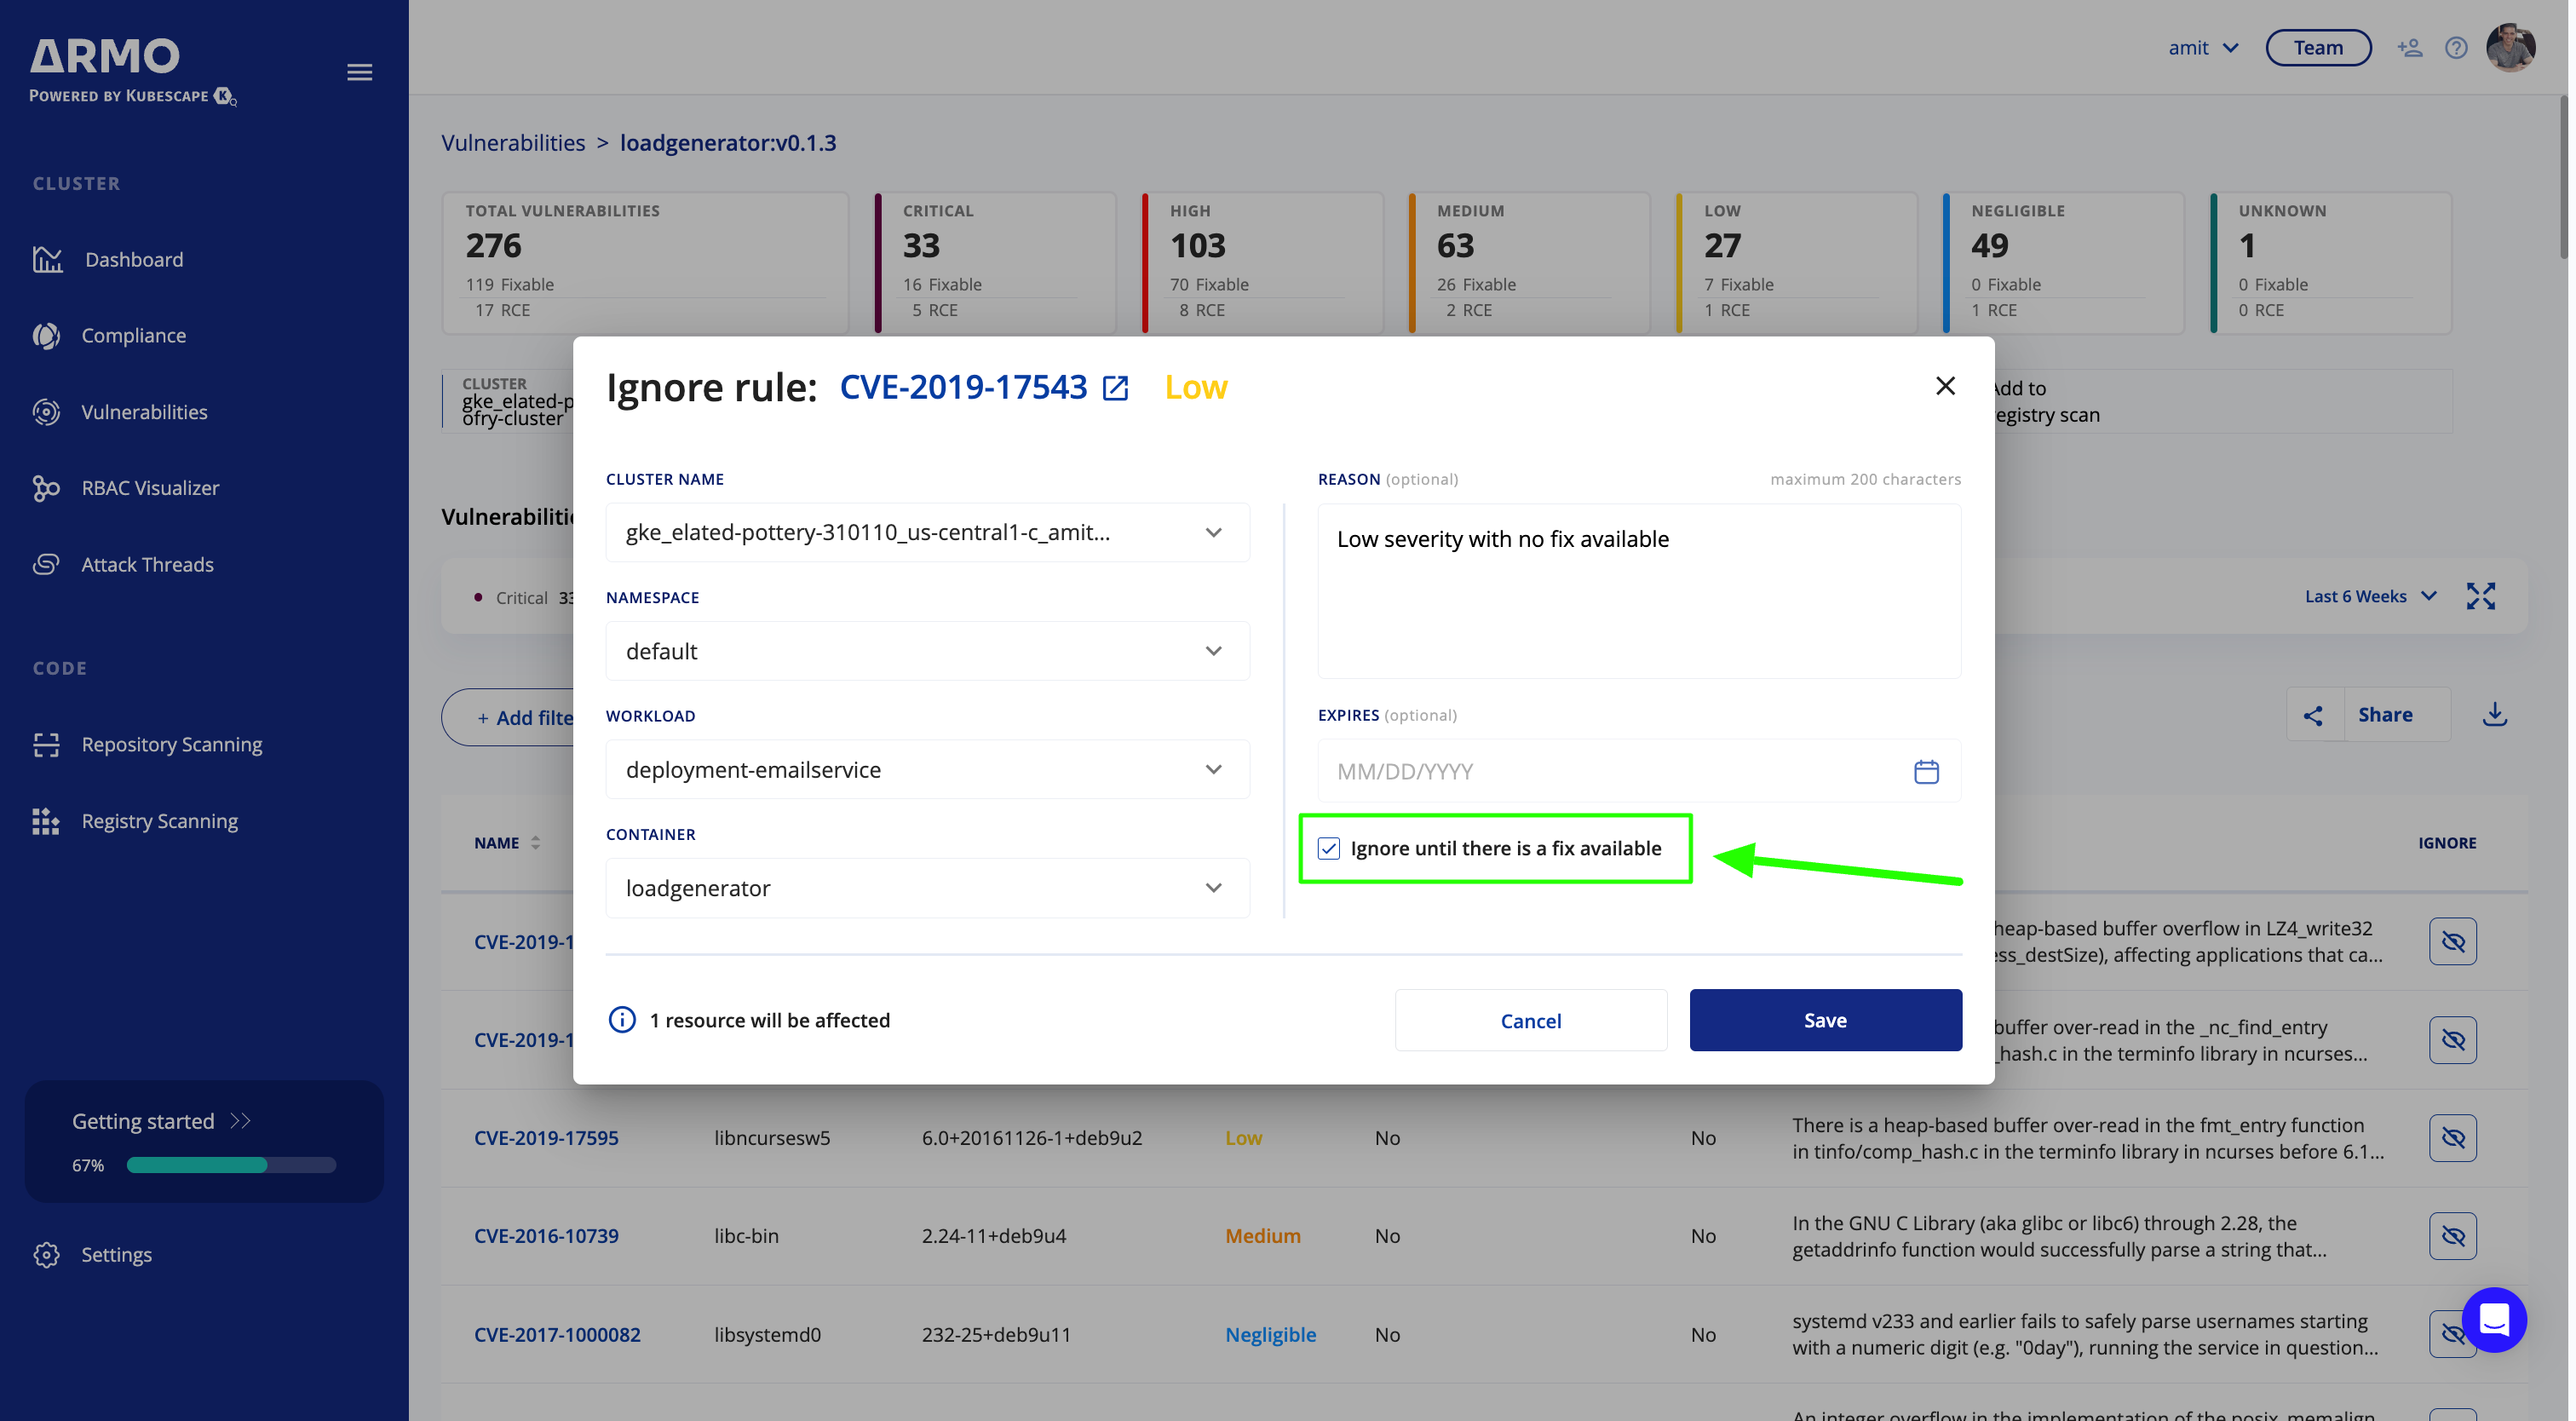Screen dimensions: 2576x1421
Task: Cancel the ignore rule dialog
Action: (1530, 1020)
